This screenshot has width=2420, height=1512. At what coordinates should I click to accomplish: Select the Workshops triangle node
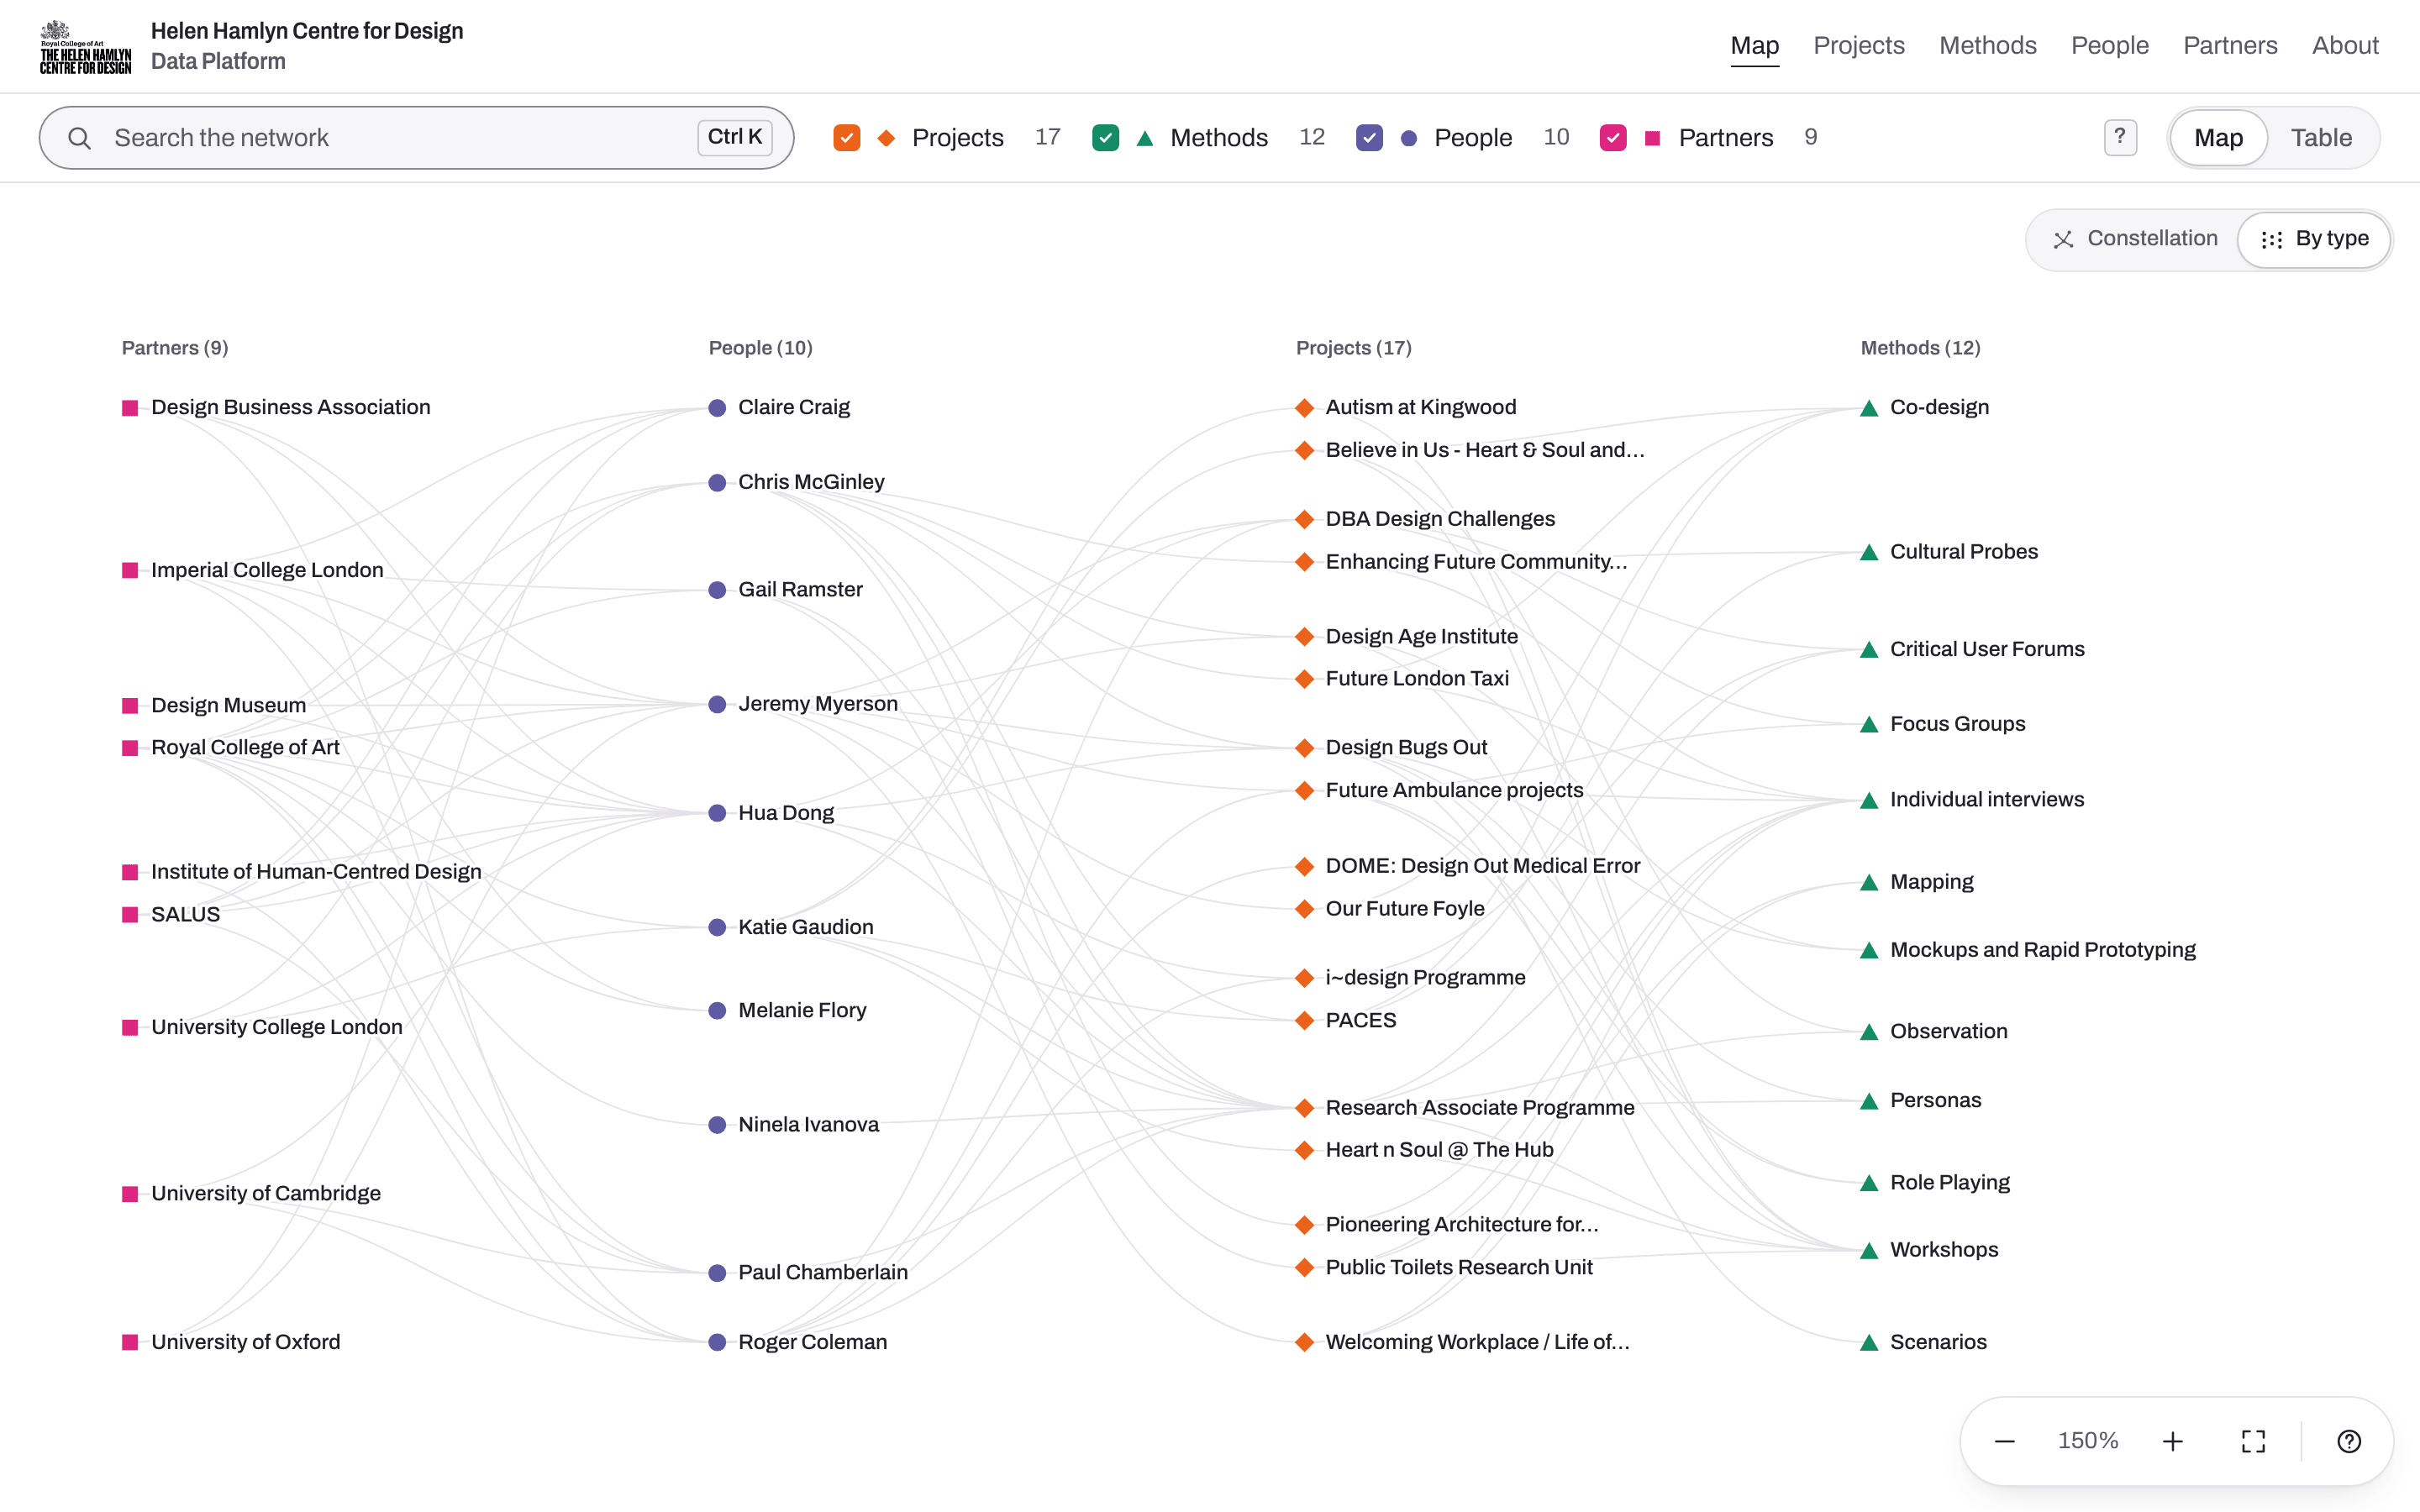coord(1869,1250)
